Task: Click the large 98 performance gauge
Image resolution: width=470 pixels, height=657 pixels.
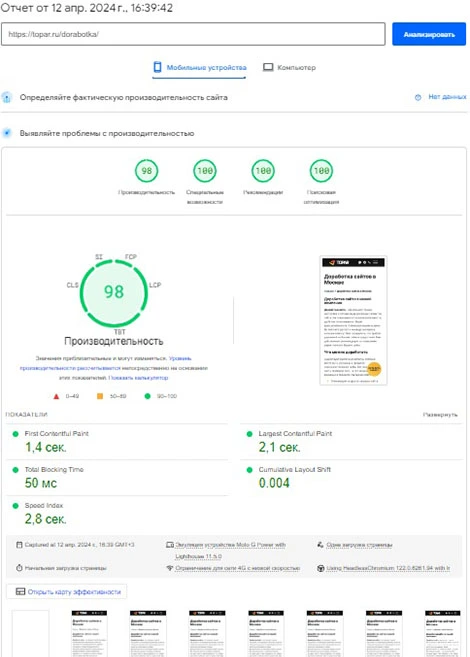Action: point(114,292)
